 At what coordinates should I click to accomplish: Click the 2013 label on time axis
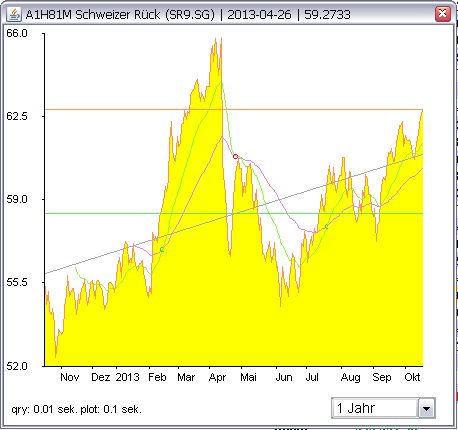[127, 377]
